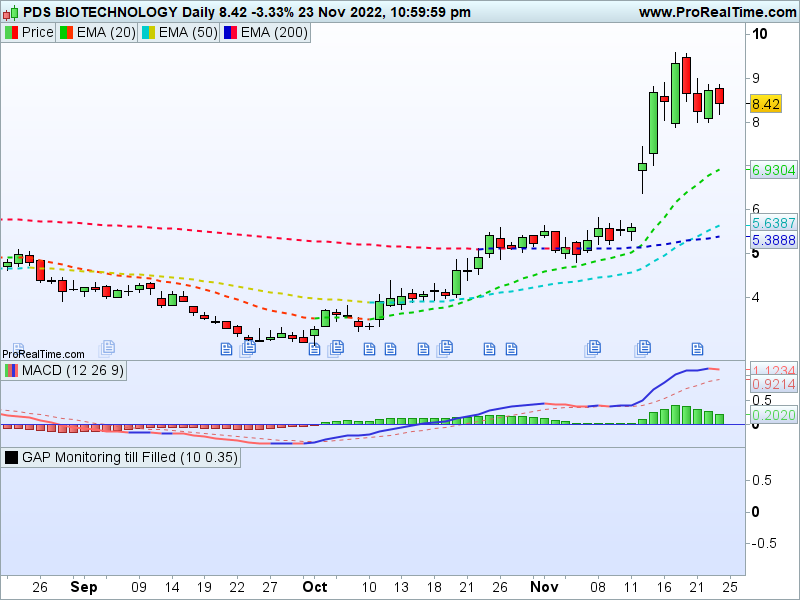The image size is (800, 600).
Task: Click the EMA (200) legend color icon
Action: tap(230, 33)
